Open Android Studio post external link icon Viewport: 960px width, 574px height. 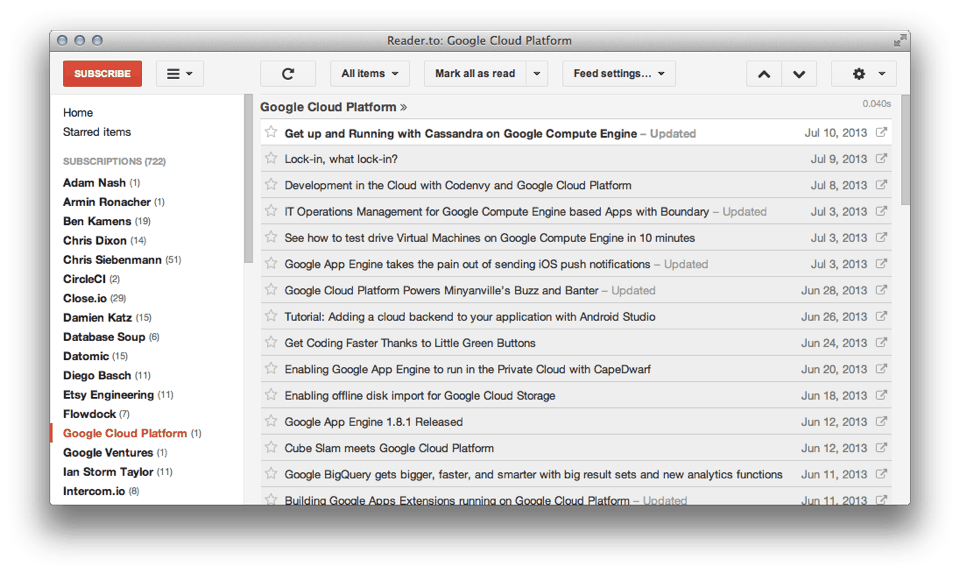pos(881,316)
